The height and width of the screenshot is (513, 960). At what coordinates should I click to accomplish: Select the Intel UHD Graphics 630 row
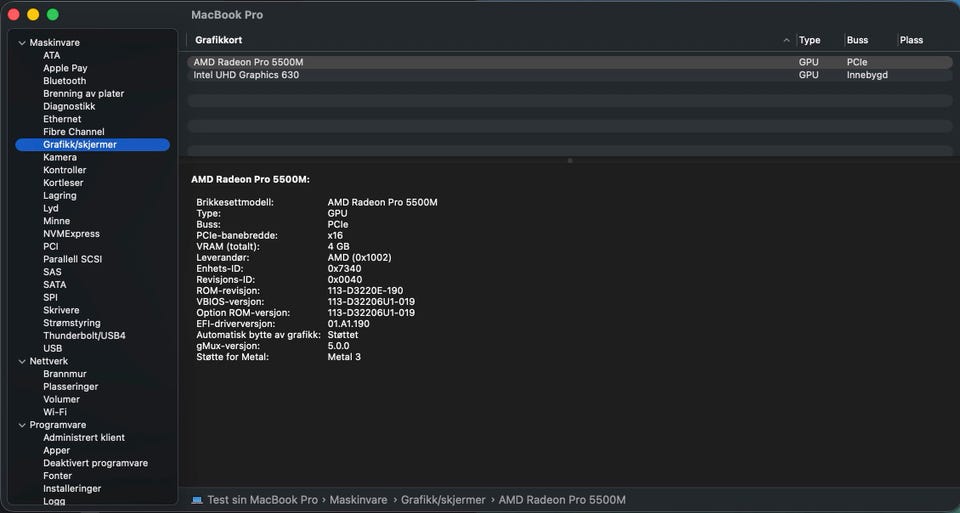[569, 75]
